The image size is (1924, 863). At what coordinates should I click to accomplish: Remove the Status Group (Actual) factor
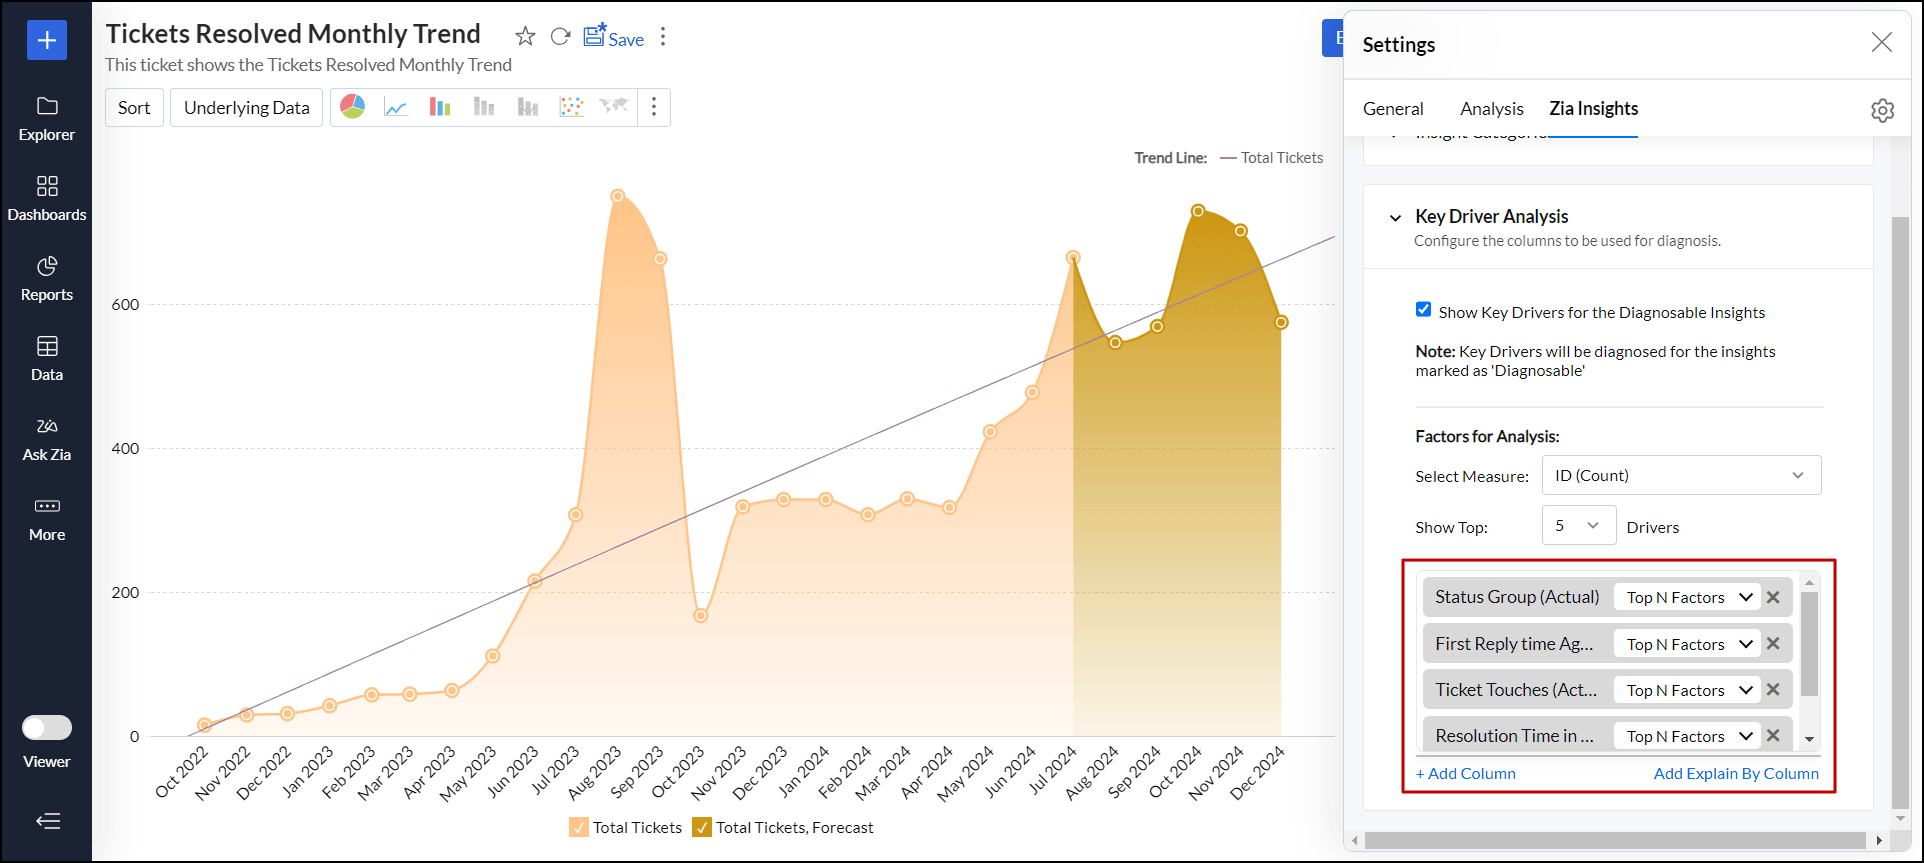1773,597
